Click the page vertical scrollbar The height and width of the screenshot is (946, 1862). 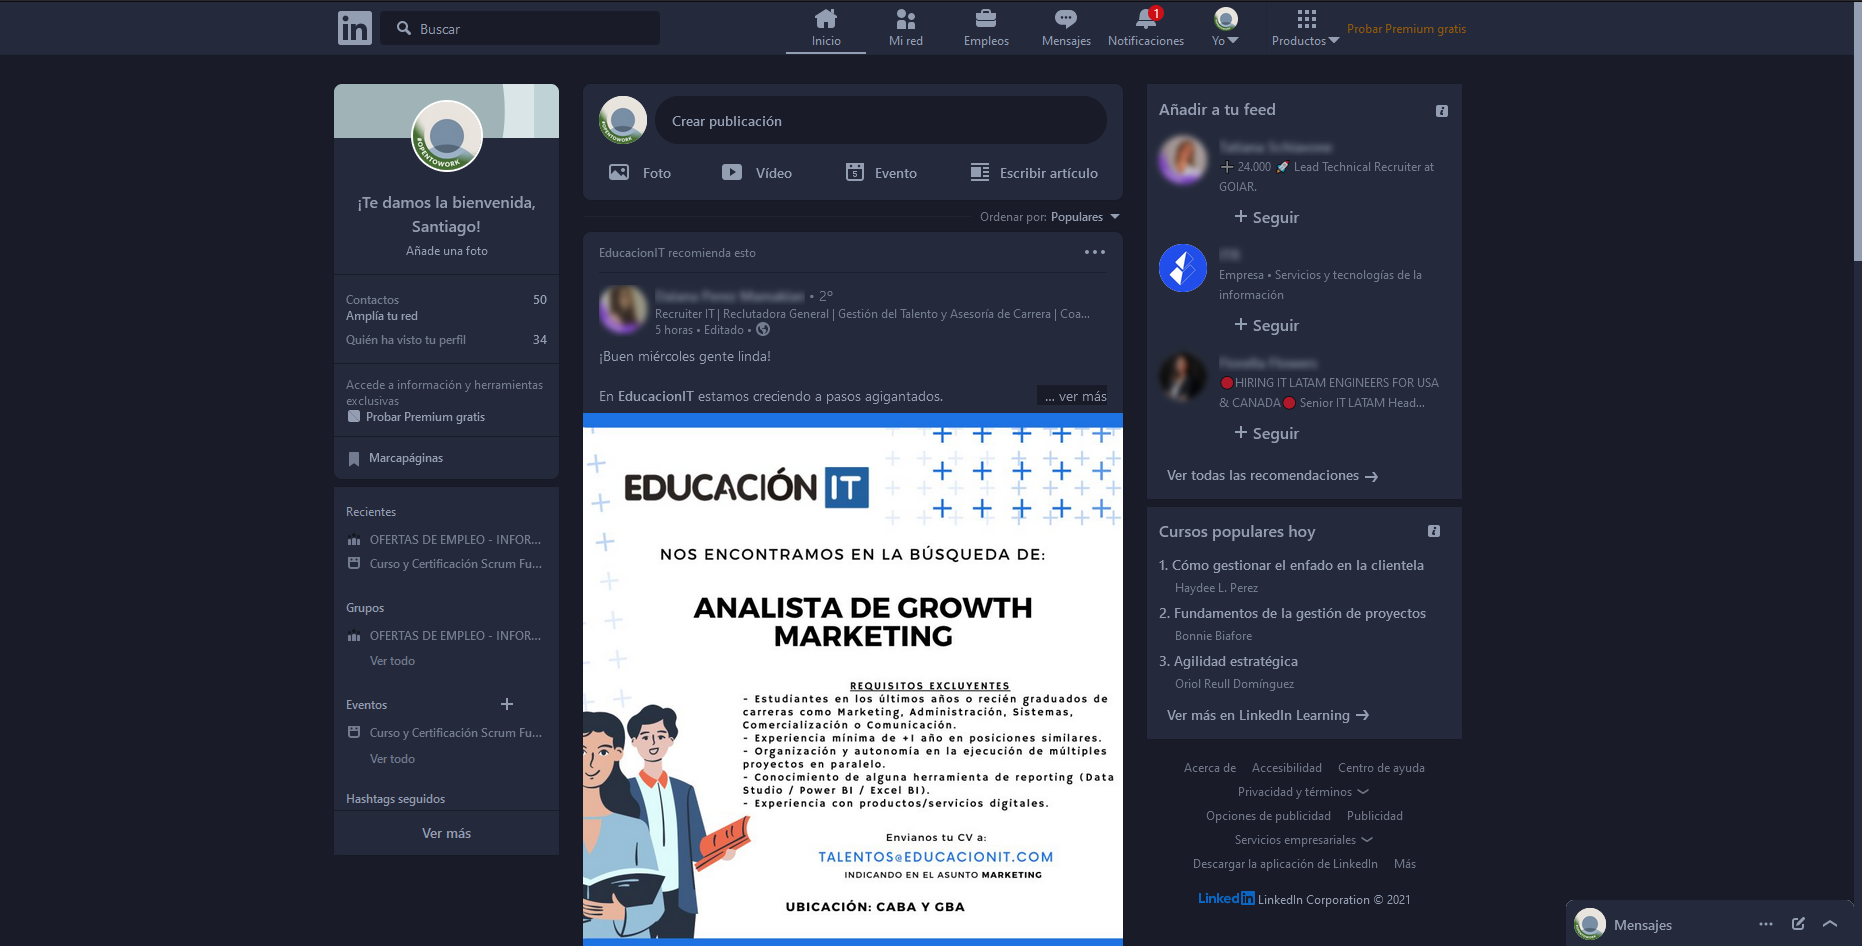(1857, 130)
